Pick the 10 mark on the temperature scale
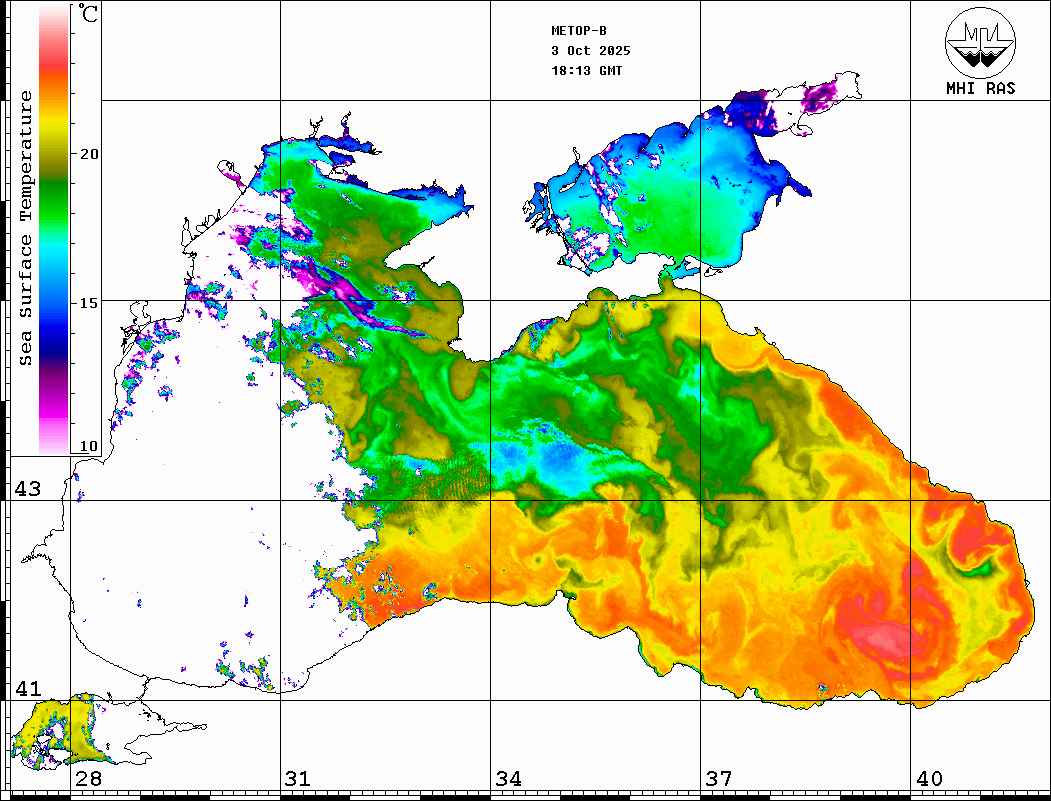Image resolution: width=1051 pixels, height=801 pixels. (90, 446)
